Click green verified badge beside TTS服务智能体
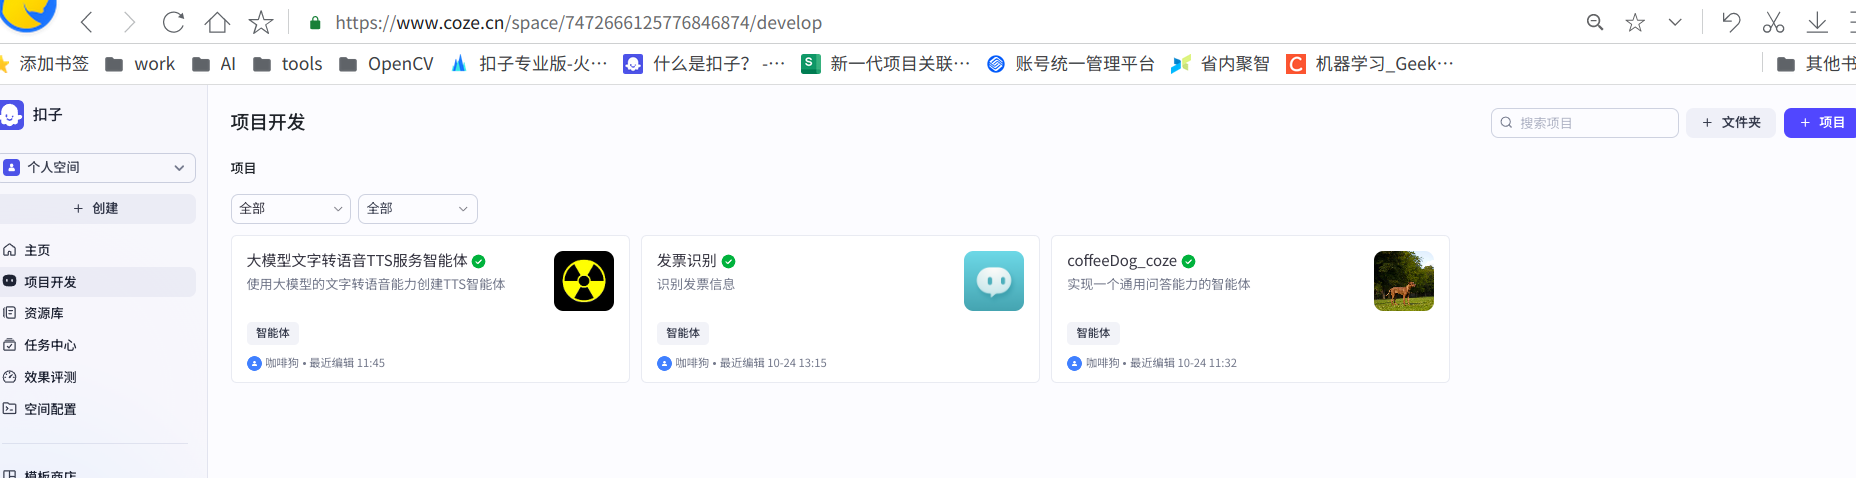The width and height of the screenshot is (1856, 478). [x=479, y=261]
